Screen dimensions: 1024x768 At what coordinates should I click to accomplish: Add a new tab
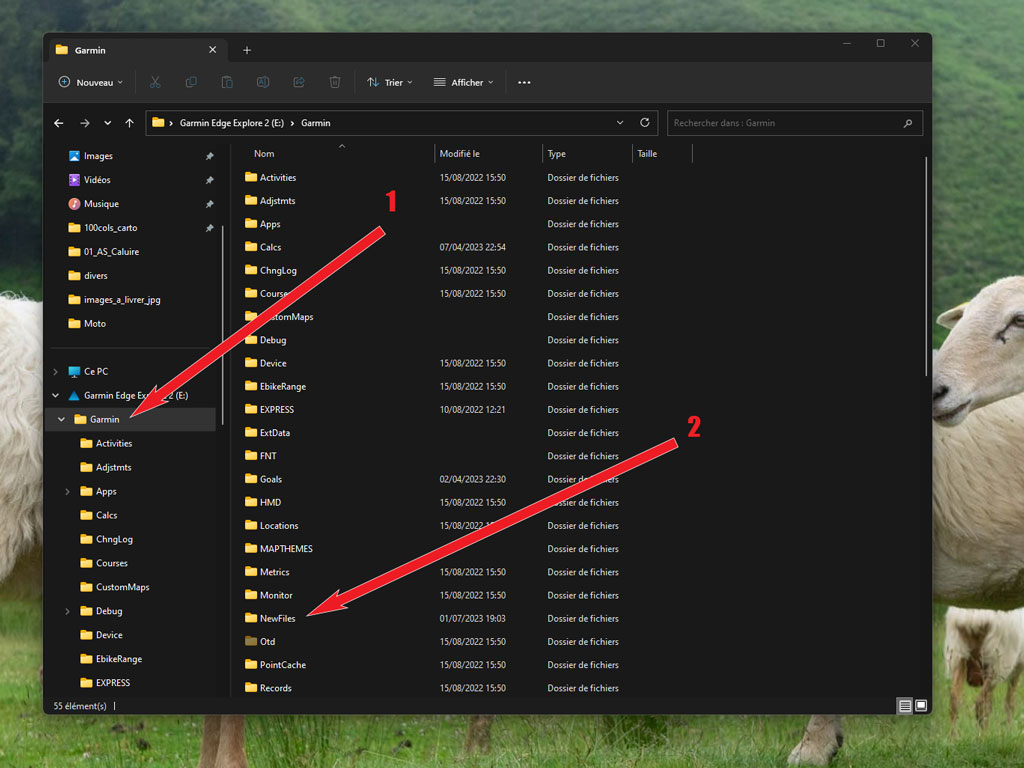tap(247, 50)
